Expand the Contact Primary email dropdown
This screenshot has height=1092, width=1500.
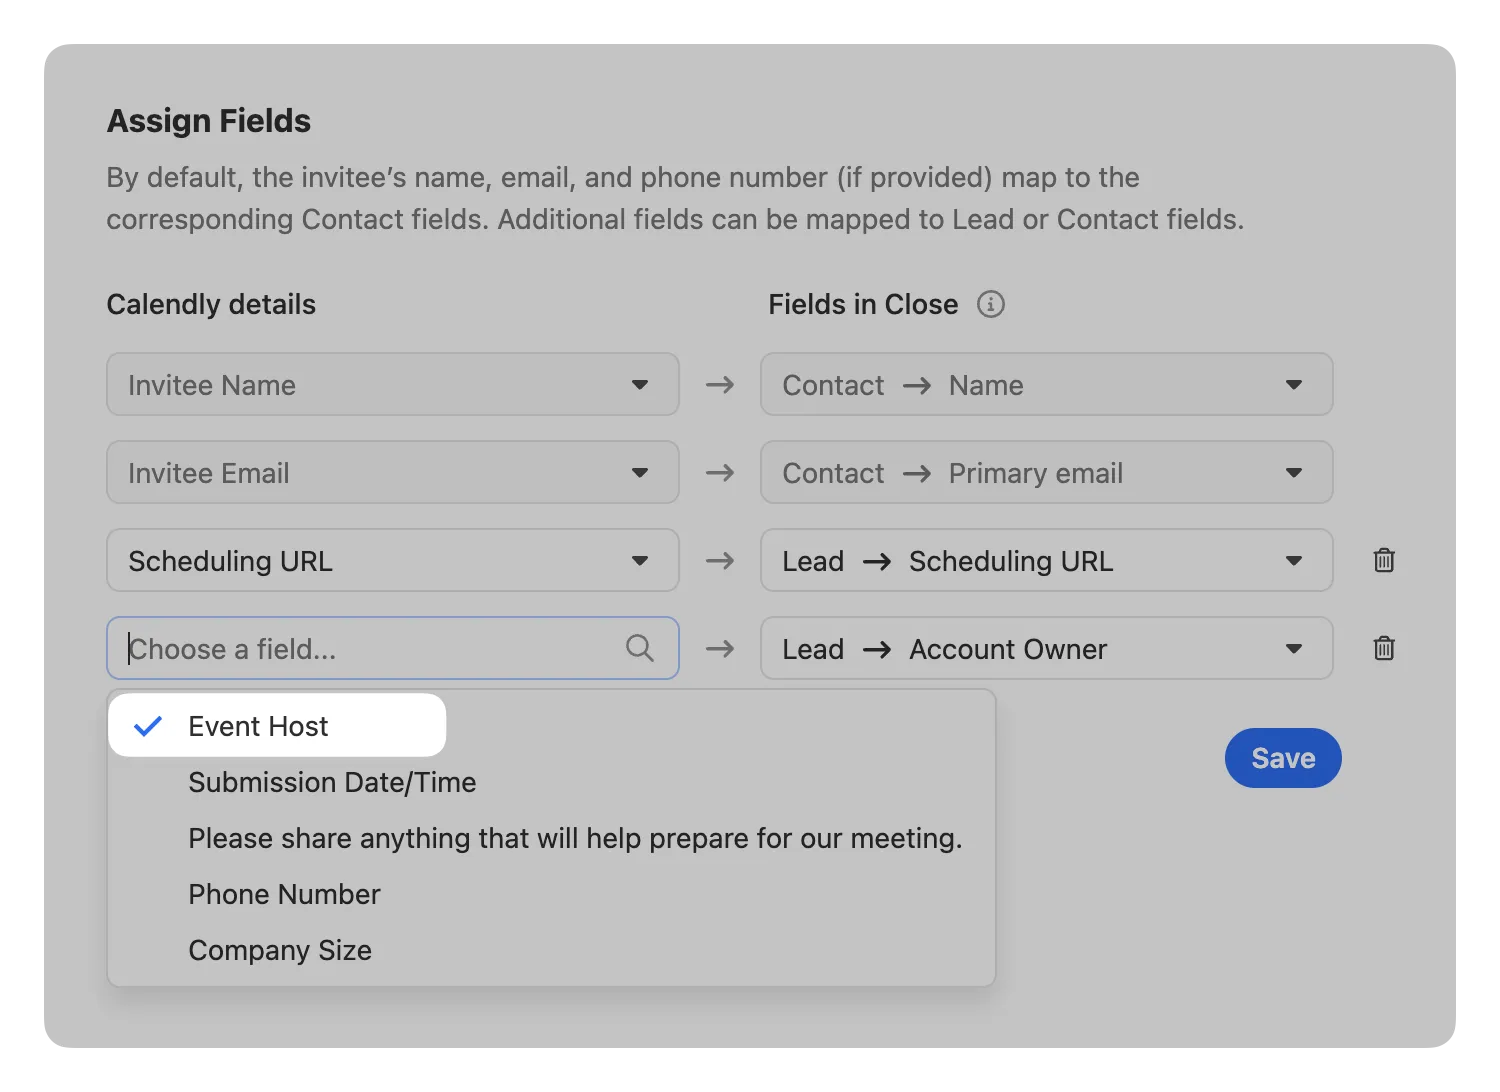tap(1047, 472)
